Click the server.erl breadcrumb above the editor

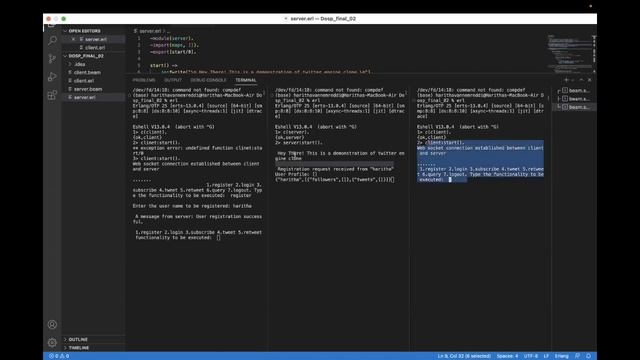[x=150, y=31]
